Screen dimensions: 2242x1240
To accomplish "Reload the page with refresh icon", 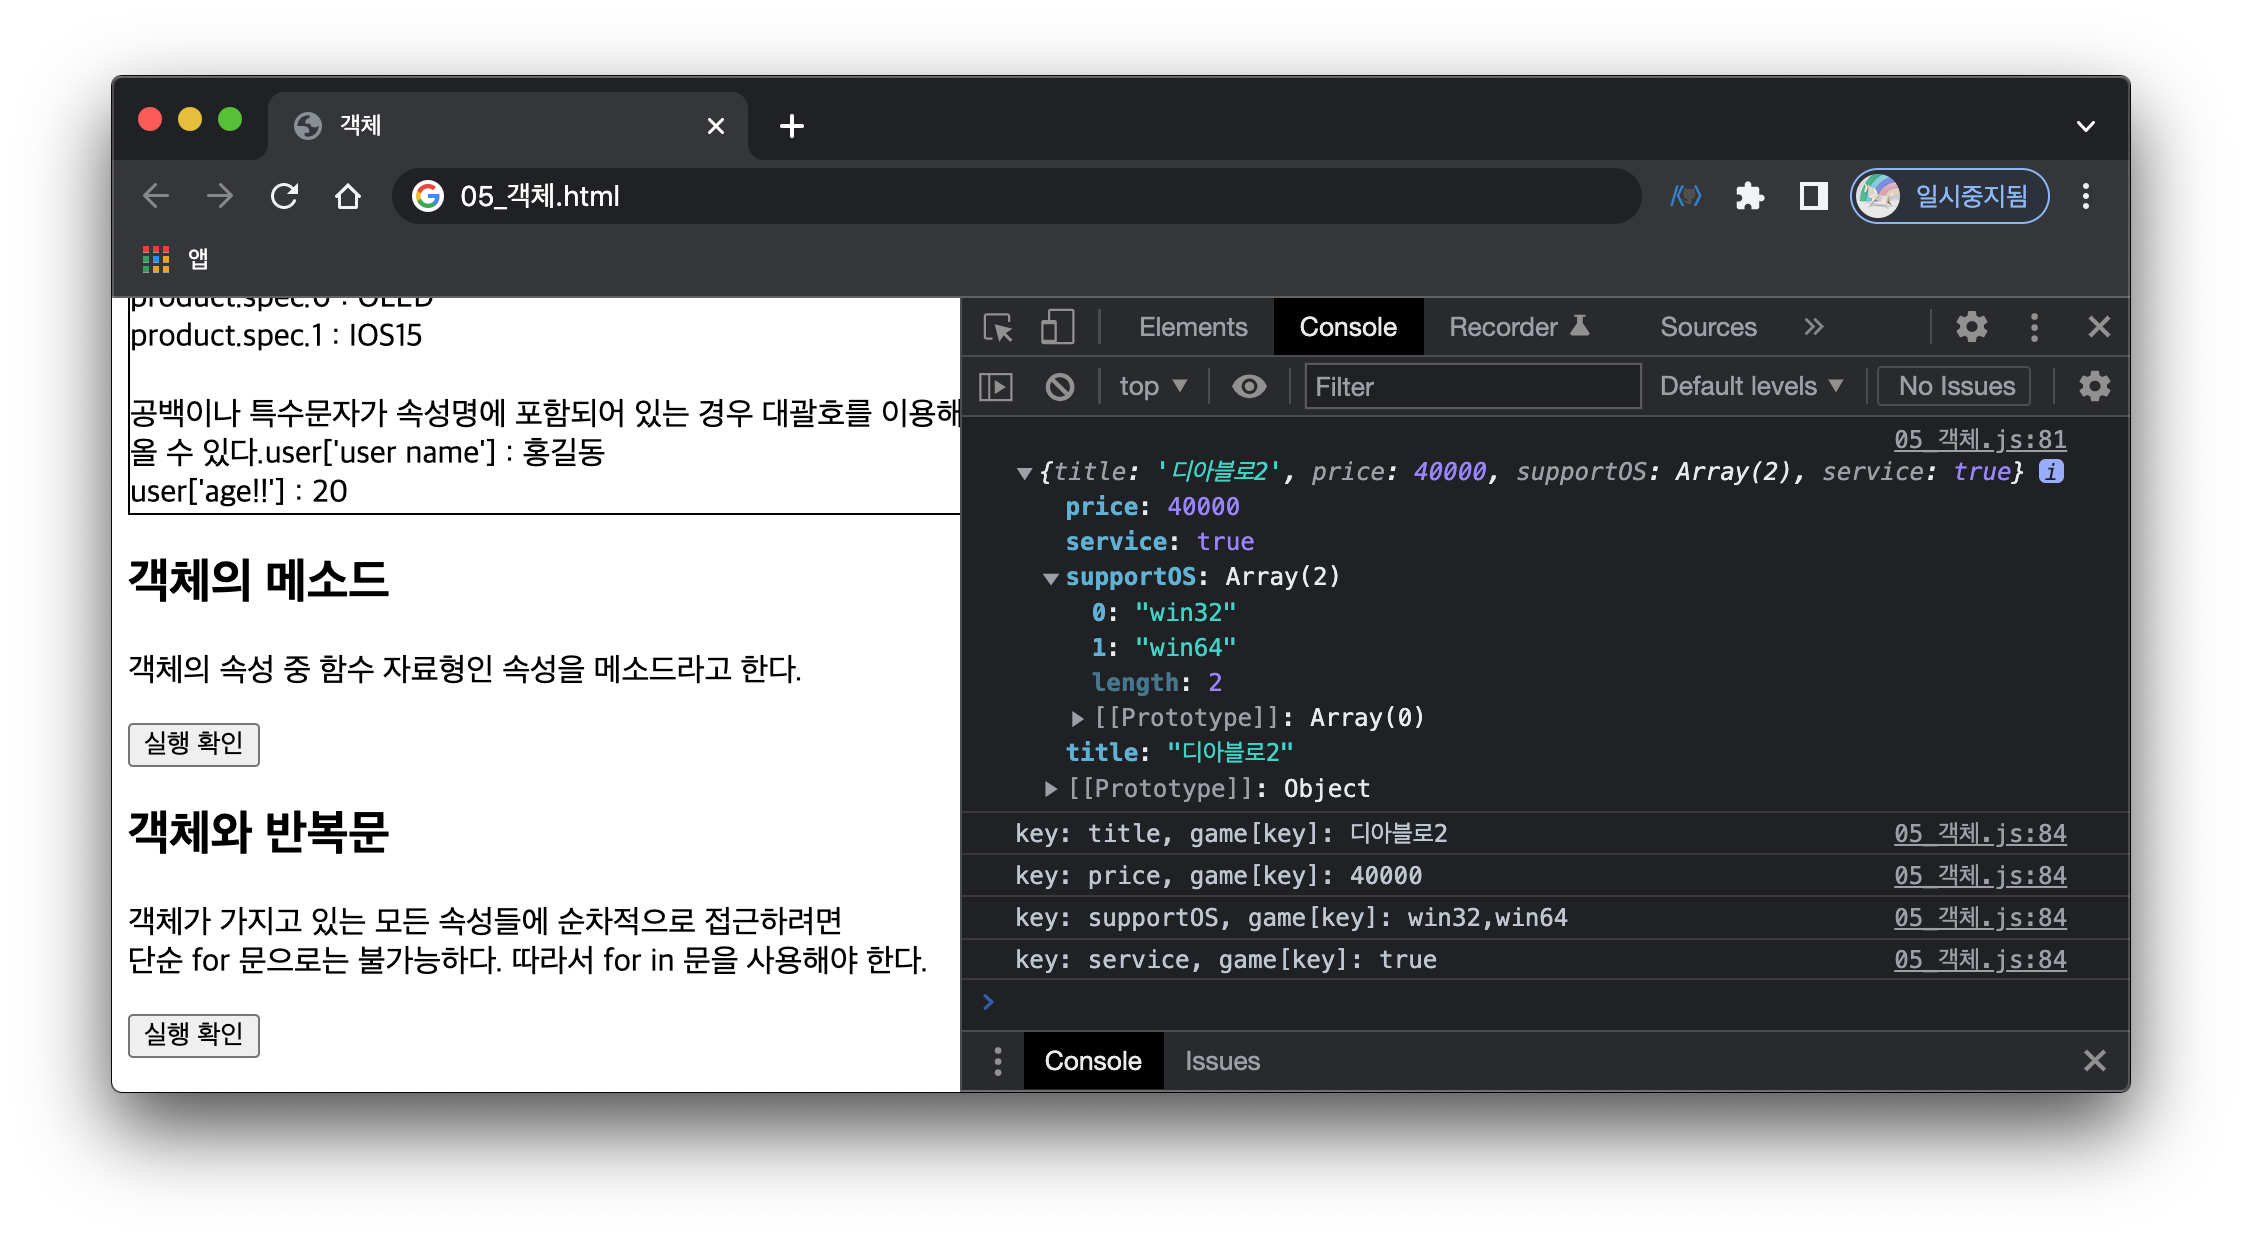I will click(x=285, y=196).
